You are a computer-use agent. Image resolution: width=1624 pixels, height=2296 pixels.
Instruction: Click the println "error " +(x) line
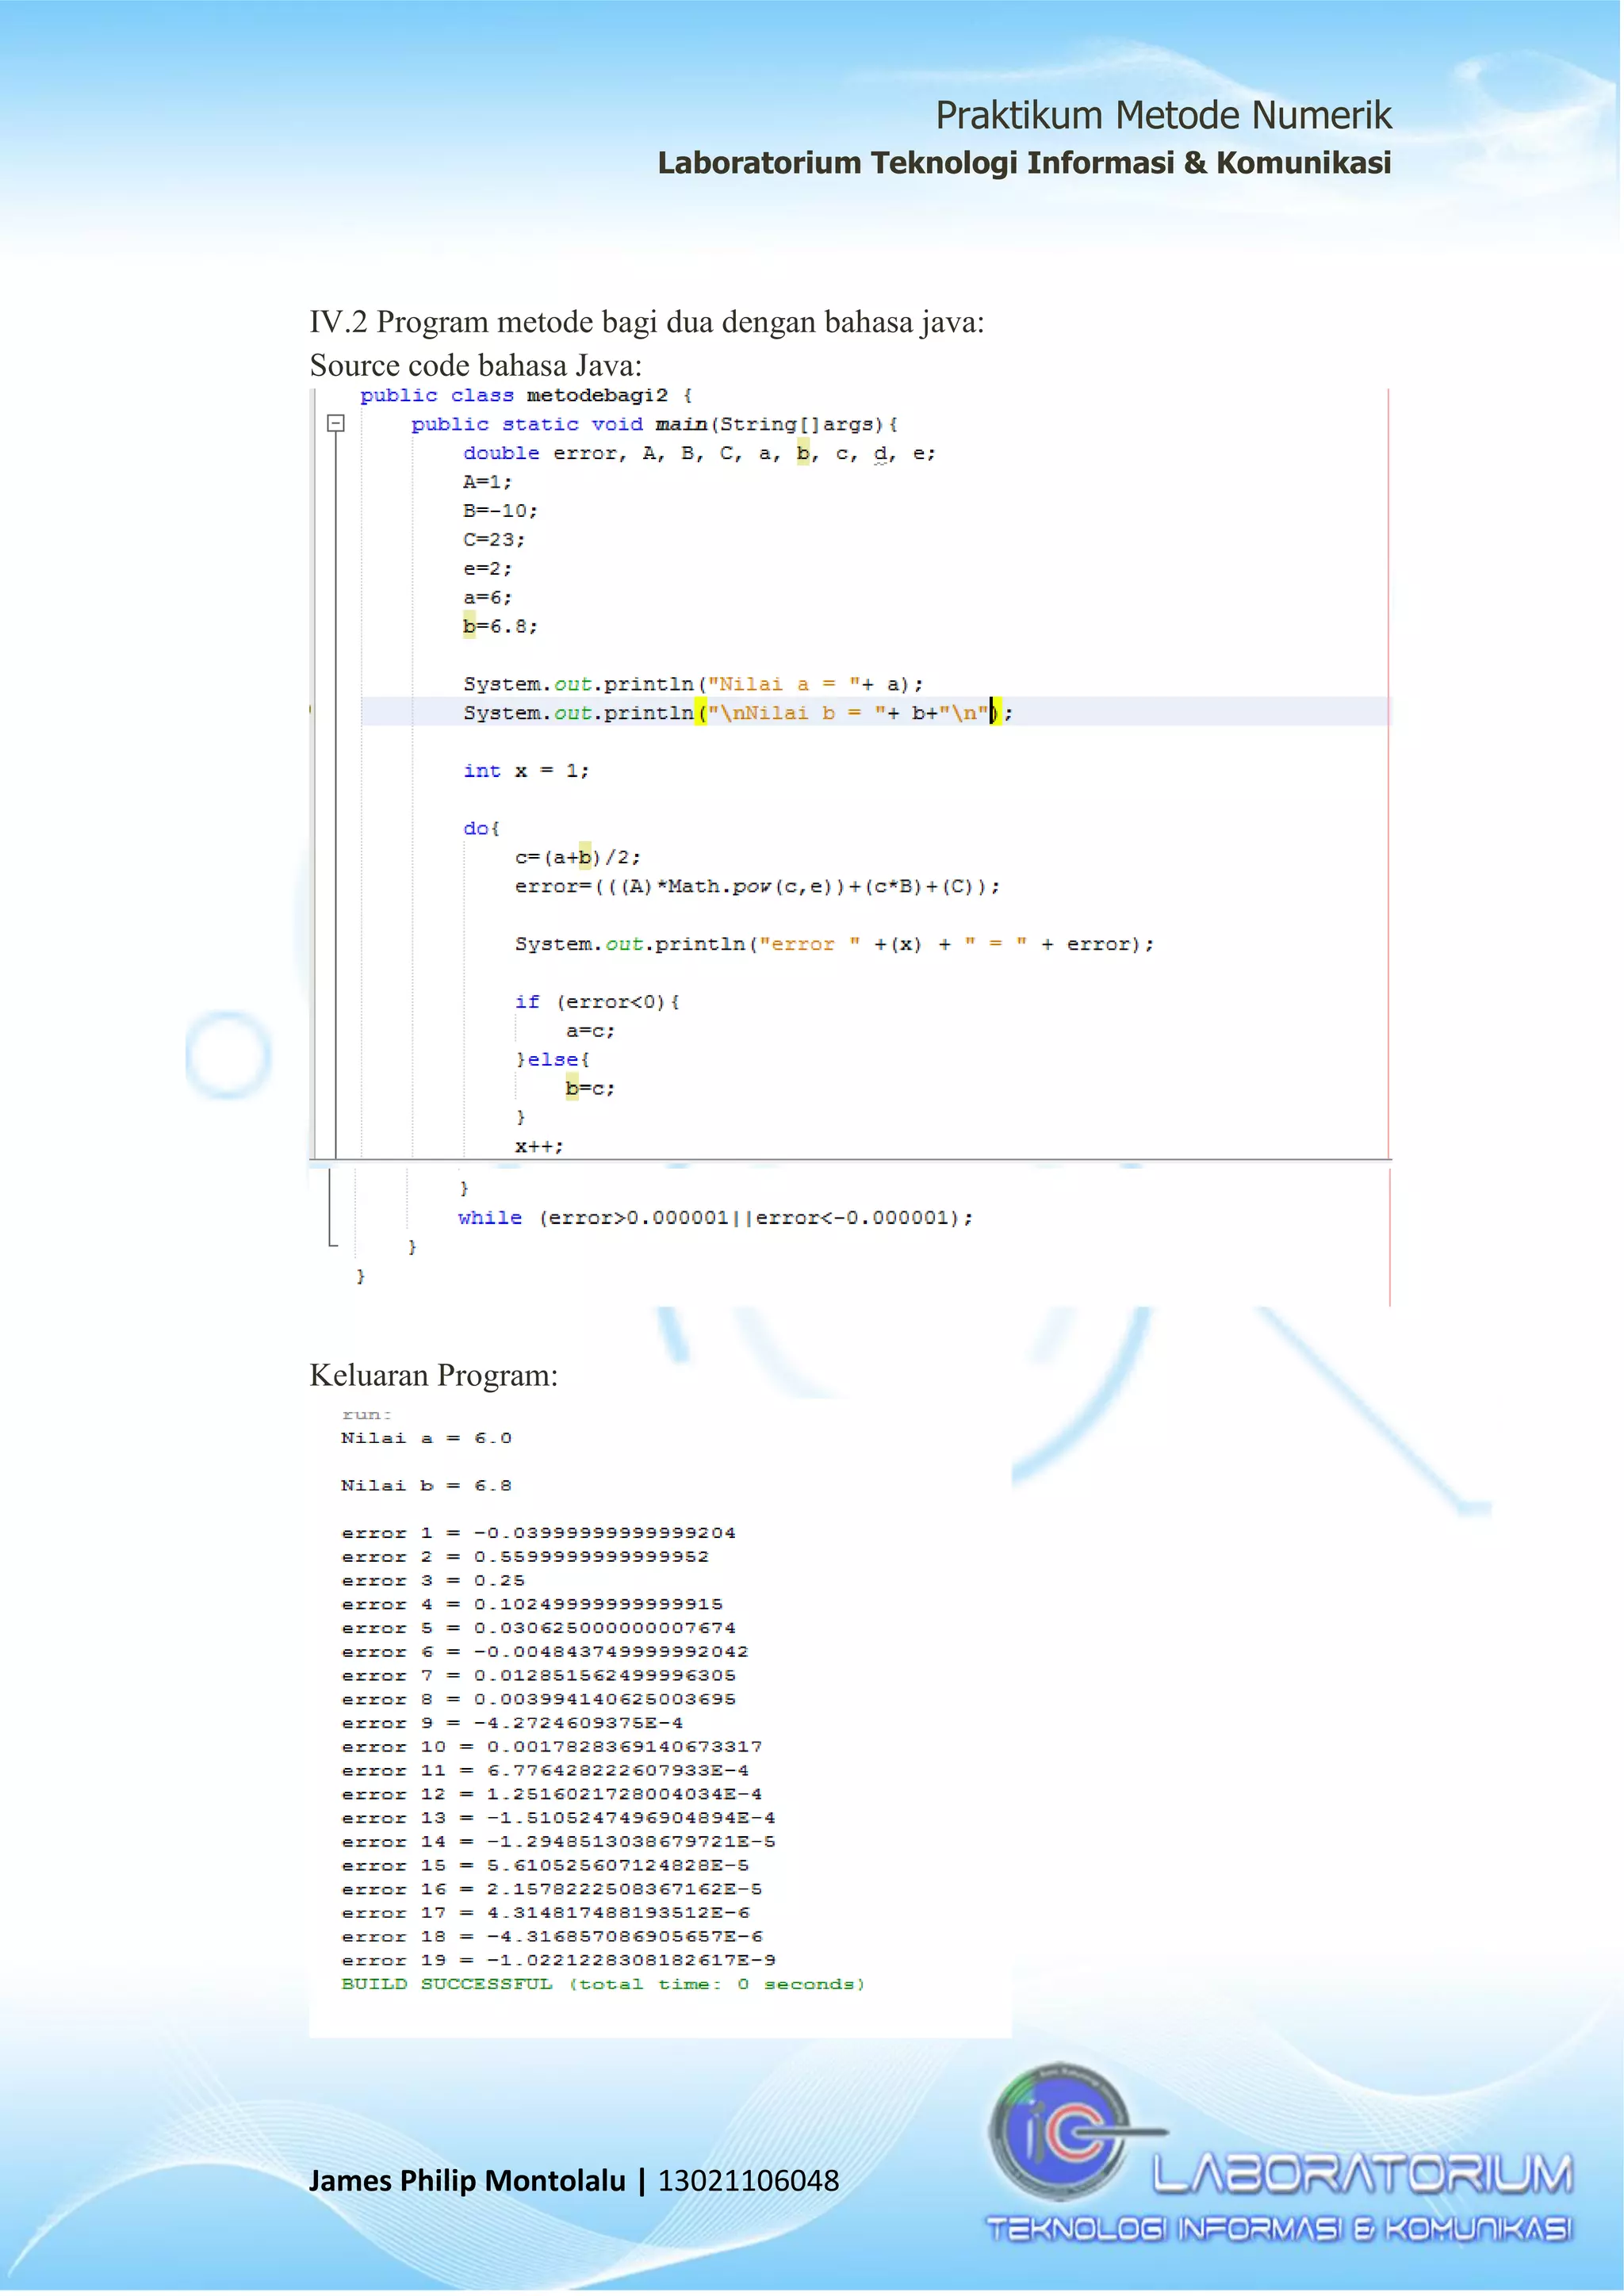pyautogui.click(x=834, y=944)
